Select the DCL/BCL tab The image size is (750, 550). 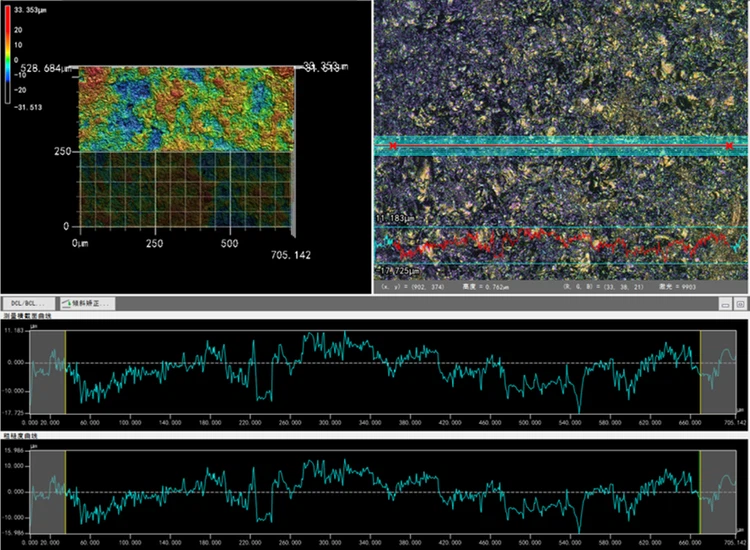click(28, 302)
